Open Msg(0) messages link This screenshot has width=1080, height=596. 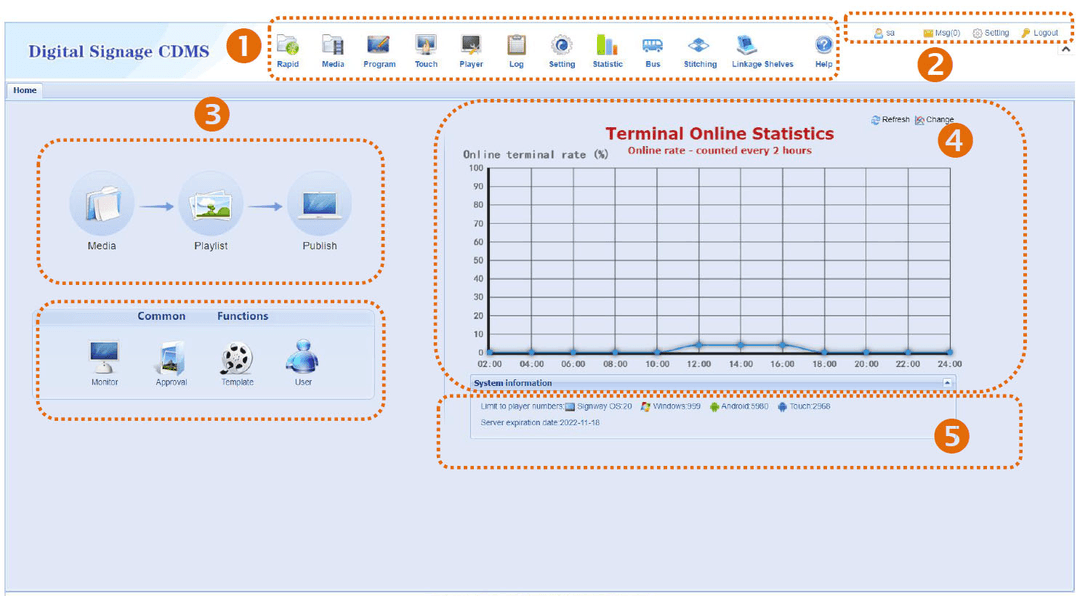click(942, 33)
